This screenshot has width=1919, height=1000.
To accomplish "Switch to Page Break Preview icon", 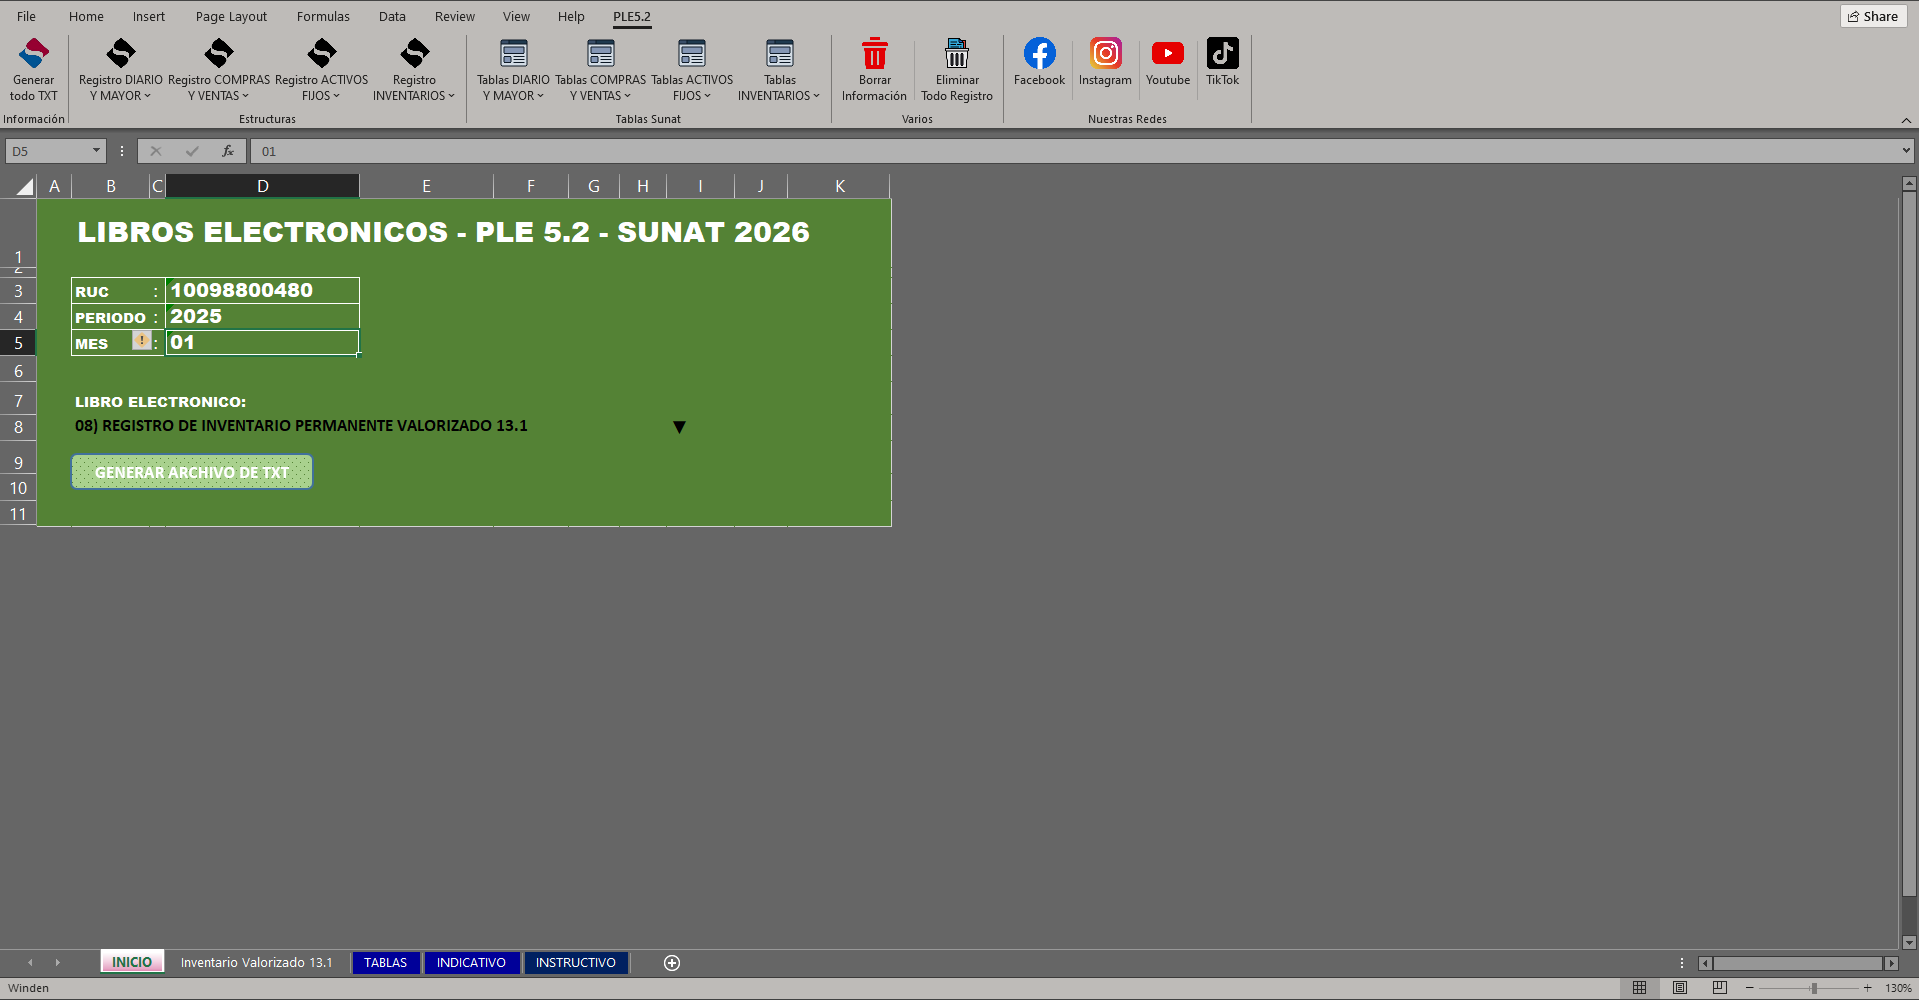I will (x=1719, y=988).
